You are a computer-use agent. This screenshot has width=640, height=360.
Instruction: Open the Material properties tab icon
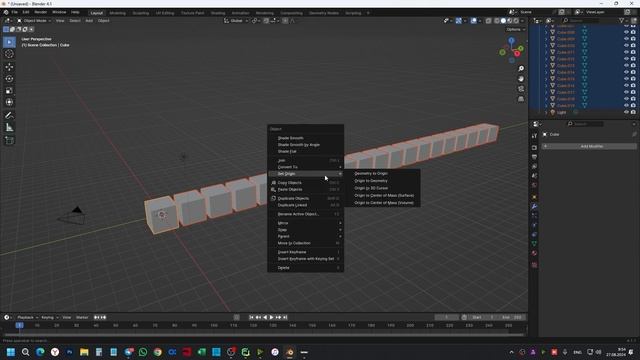click(x=534, y=253)
